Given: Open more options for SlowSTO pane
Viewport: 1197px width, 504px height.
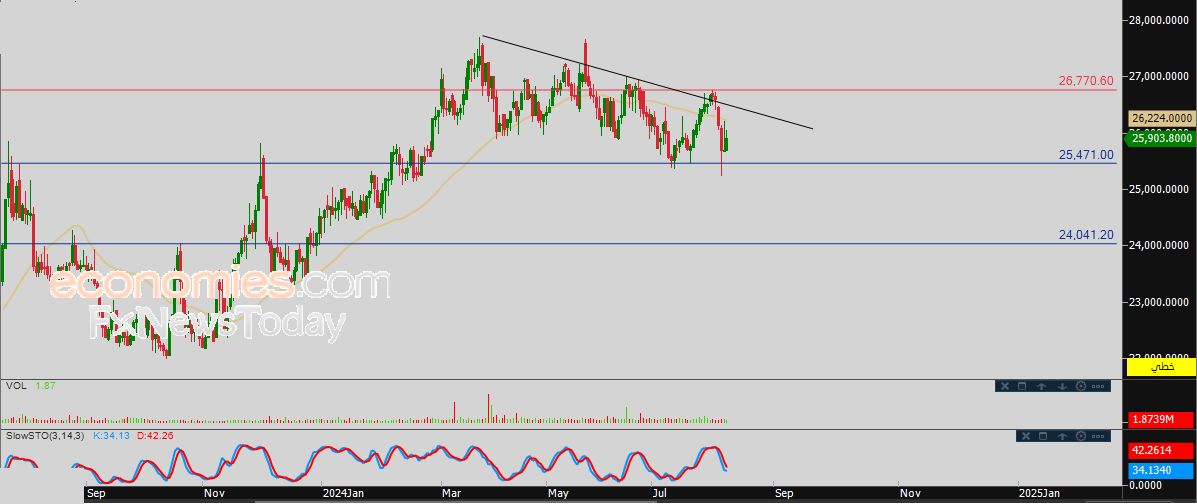Looking at the screenshot, I should click(x=1098, y=436).
